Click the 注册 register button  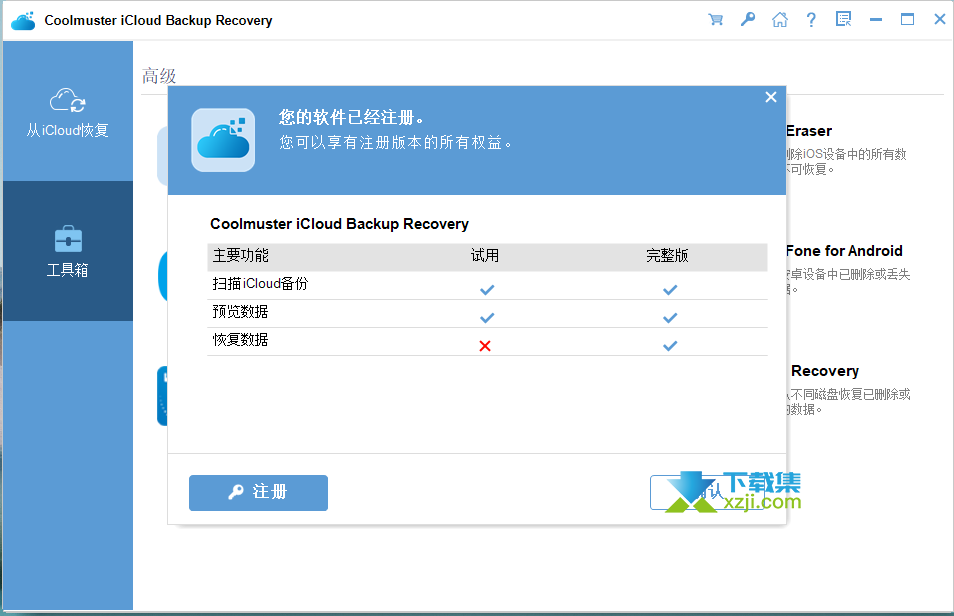[259, 493]
